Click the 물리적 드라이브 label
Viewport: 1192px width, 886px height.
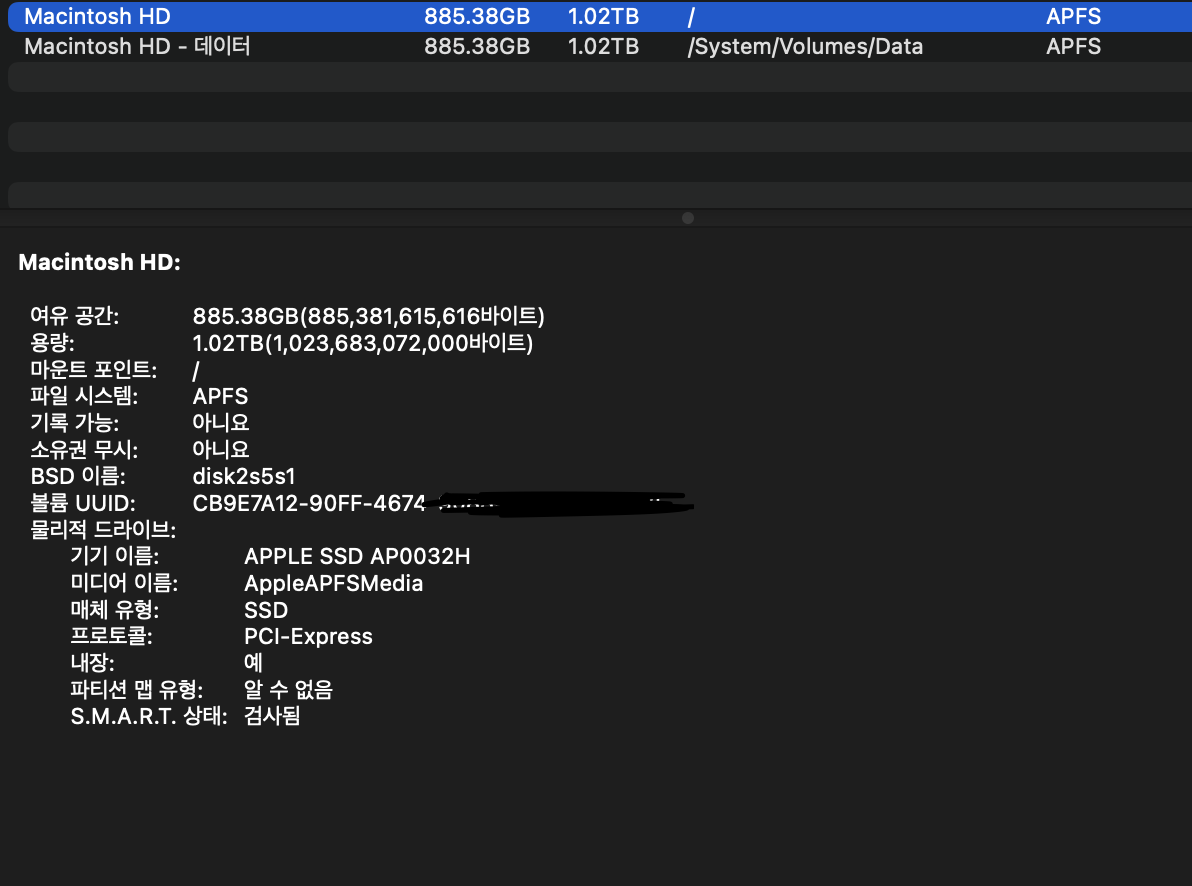[x=103, y=529]
